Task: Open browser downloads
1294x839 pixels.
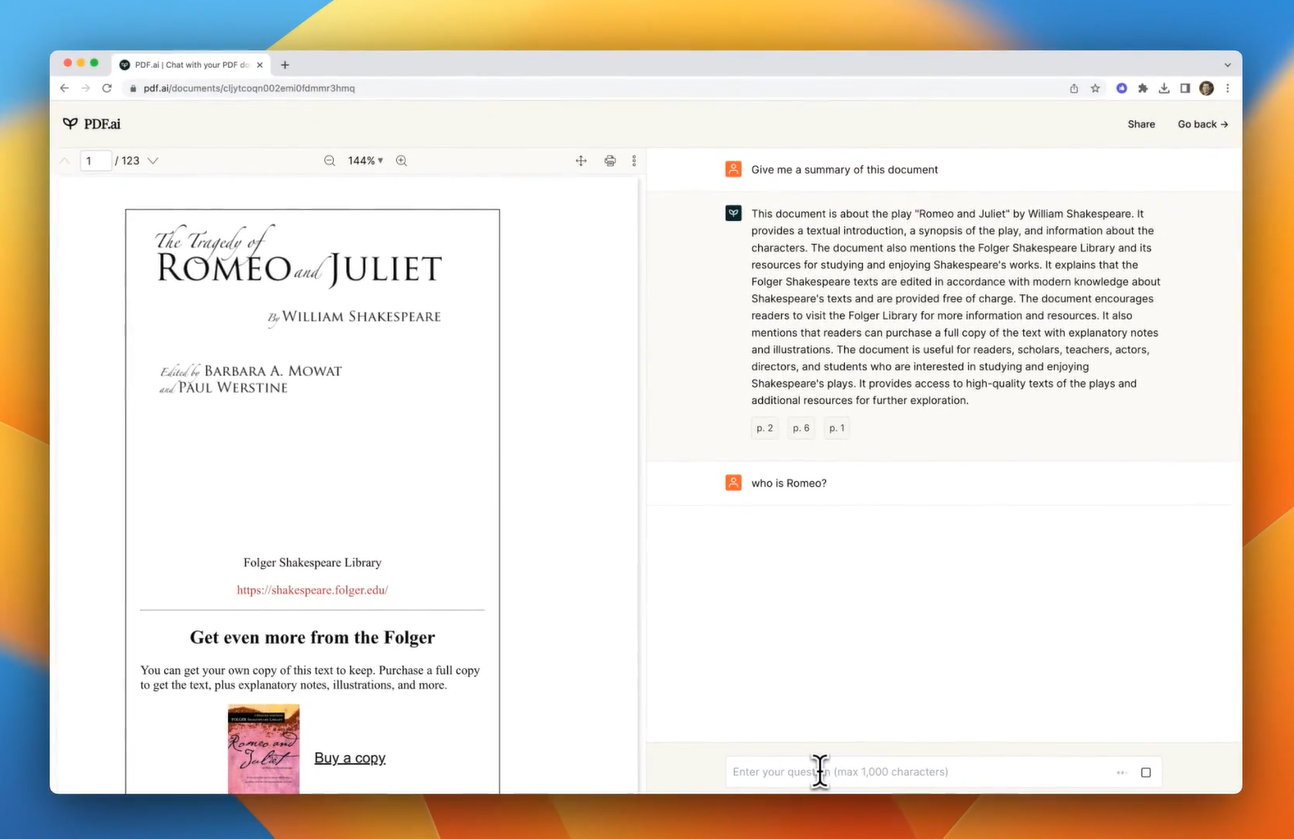Action: [x=1164, y=88]
